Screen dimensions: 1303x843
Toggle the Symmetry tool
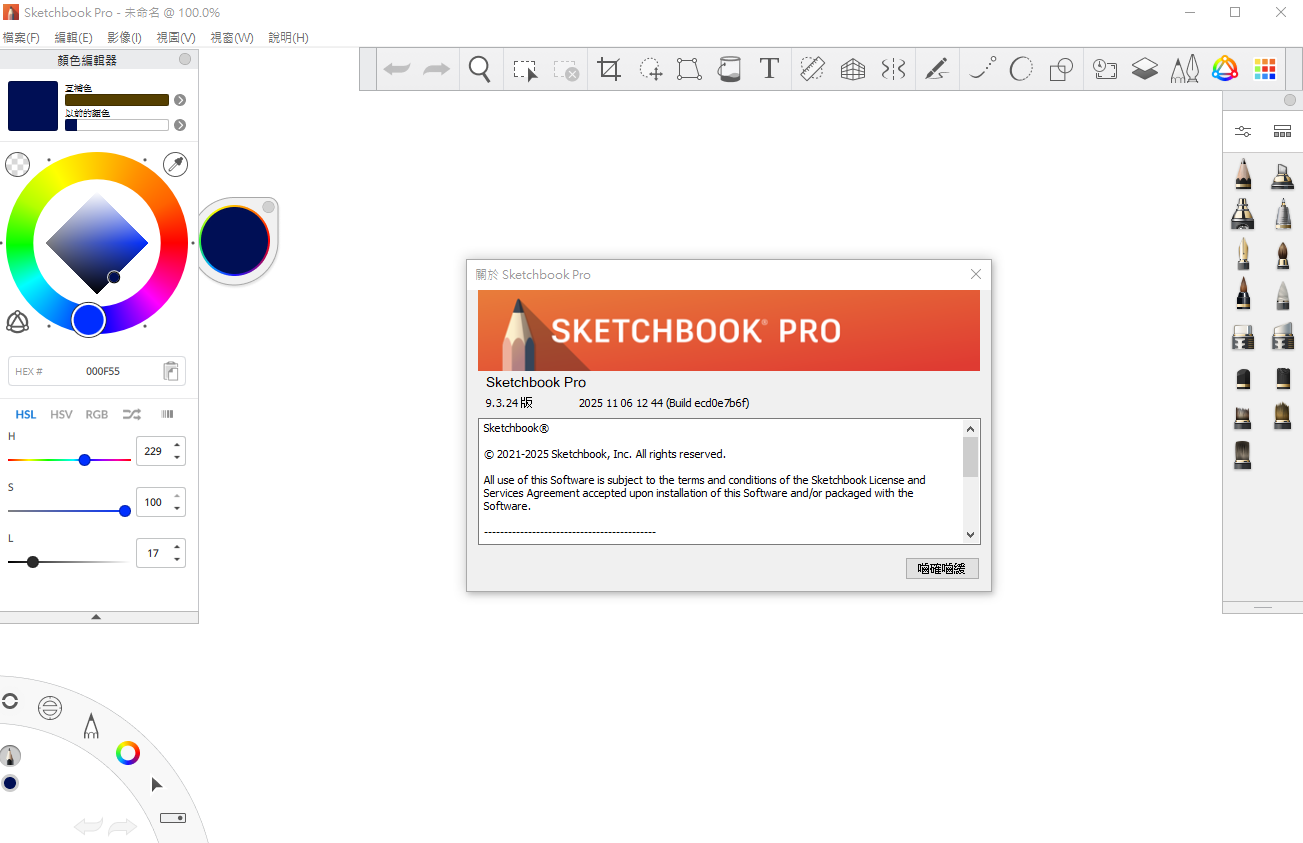[893, 69]
